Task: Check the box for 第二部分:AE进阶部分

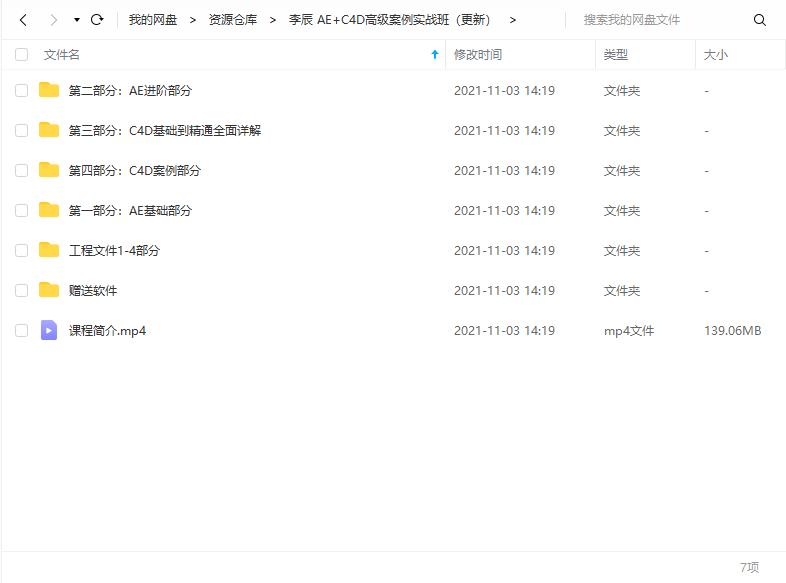Action: (x=22, y=91)
